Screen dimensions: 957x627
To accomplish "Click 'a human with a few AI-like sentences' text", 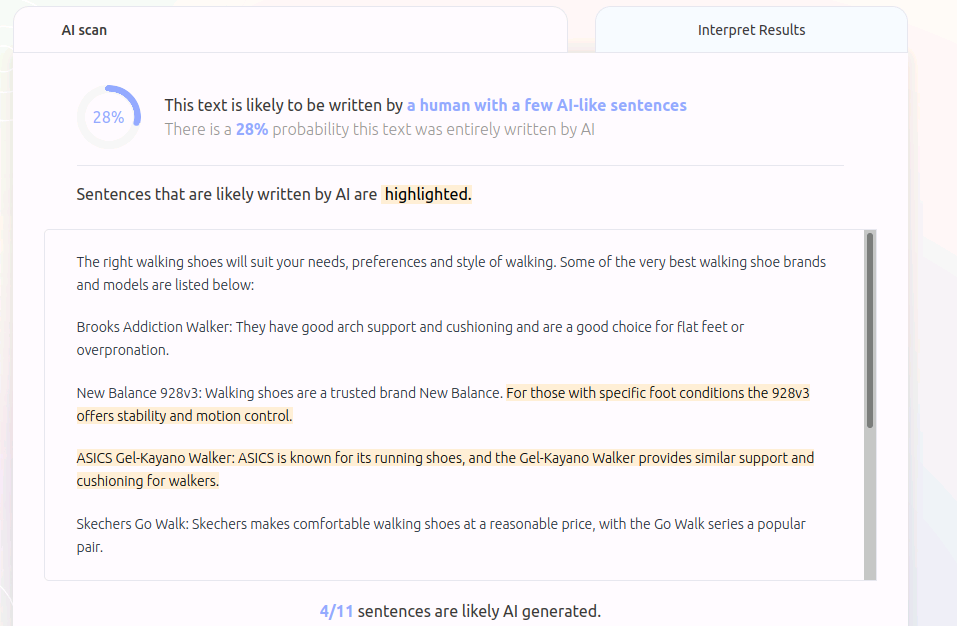I will click(547, 105).
